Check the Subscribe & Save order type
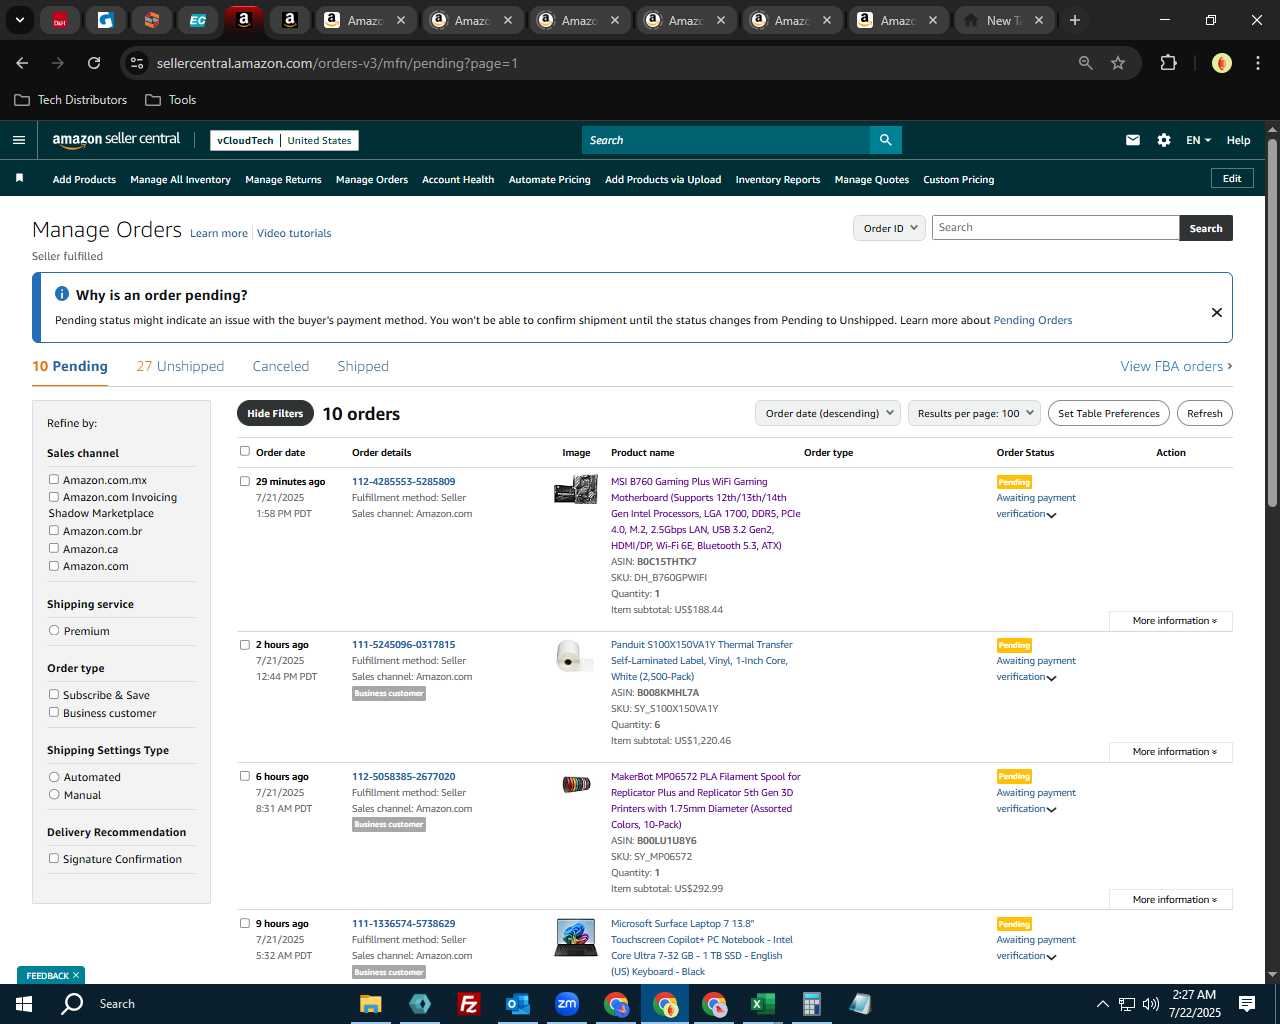The height and width of the screenshot is (1024, 1280). click(54, 695)
